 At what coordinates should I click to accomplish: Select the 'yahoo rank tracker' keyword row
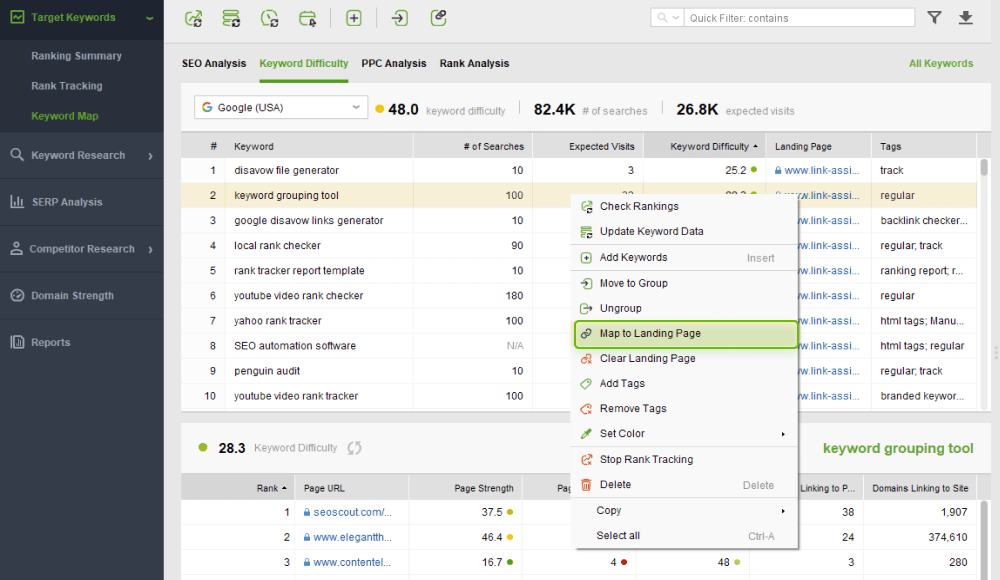[x=376, y=320]
